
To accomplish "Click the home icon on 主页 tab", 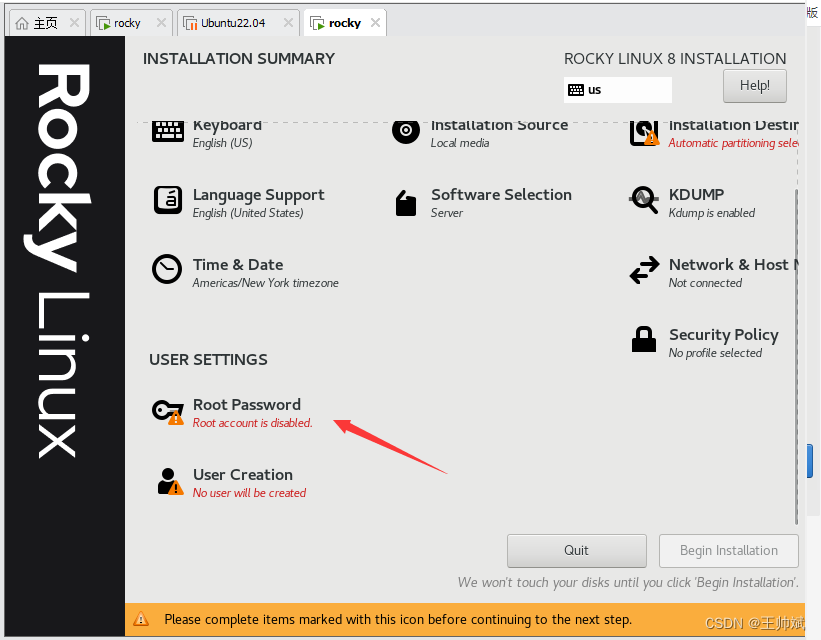I will (x=22, y=23).
